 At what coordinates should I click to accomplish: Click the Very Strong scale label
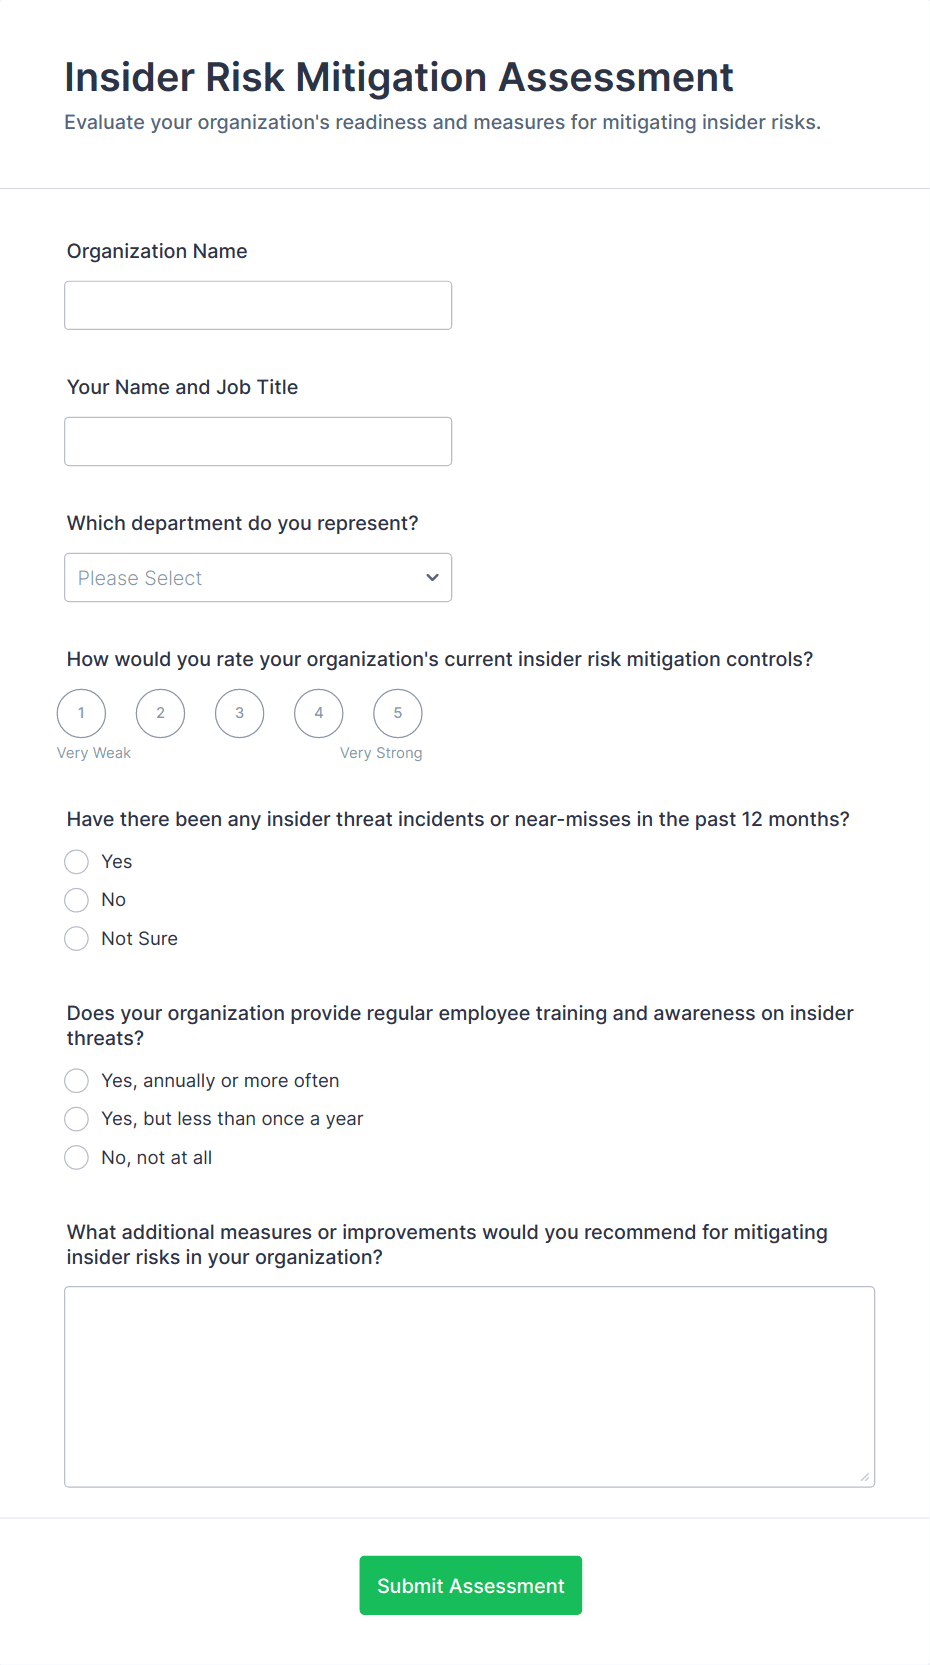pos(381,753)
